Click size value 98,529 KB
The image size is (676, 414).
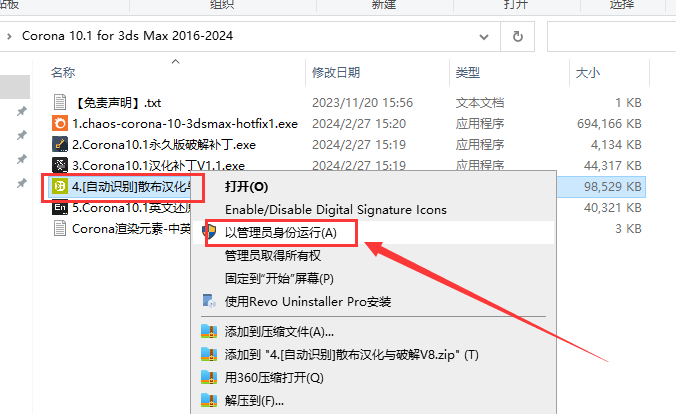point(613,187)
